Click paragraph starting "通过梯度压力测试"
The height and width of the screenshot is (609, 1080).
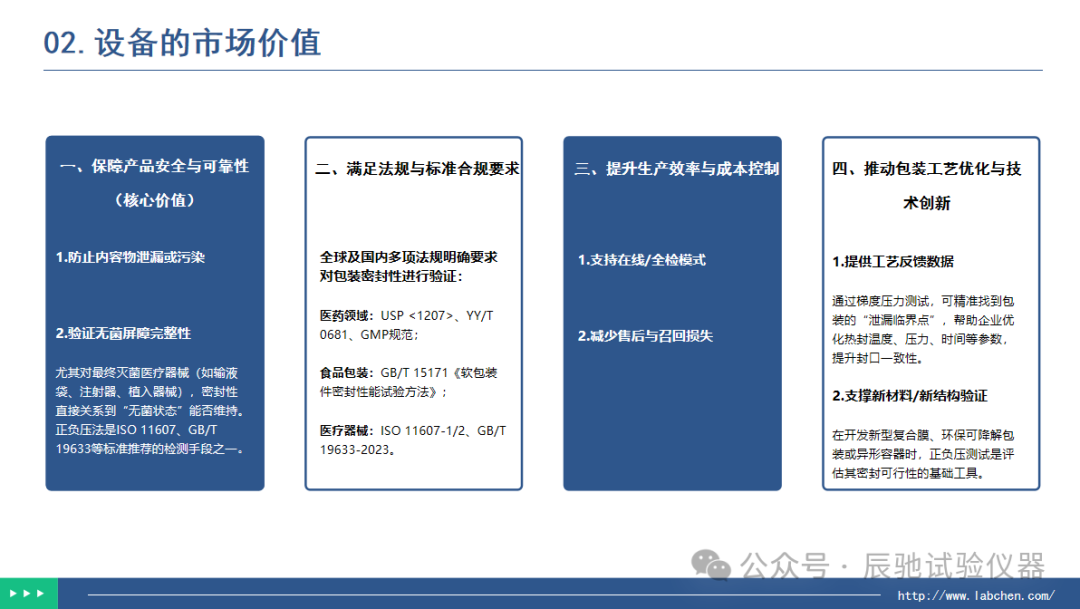click(923, 329)
